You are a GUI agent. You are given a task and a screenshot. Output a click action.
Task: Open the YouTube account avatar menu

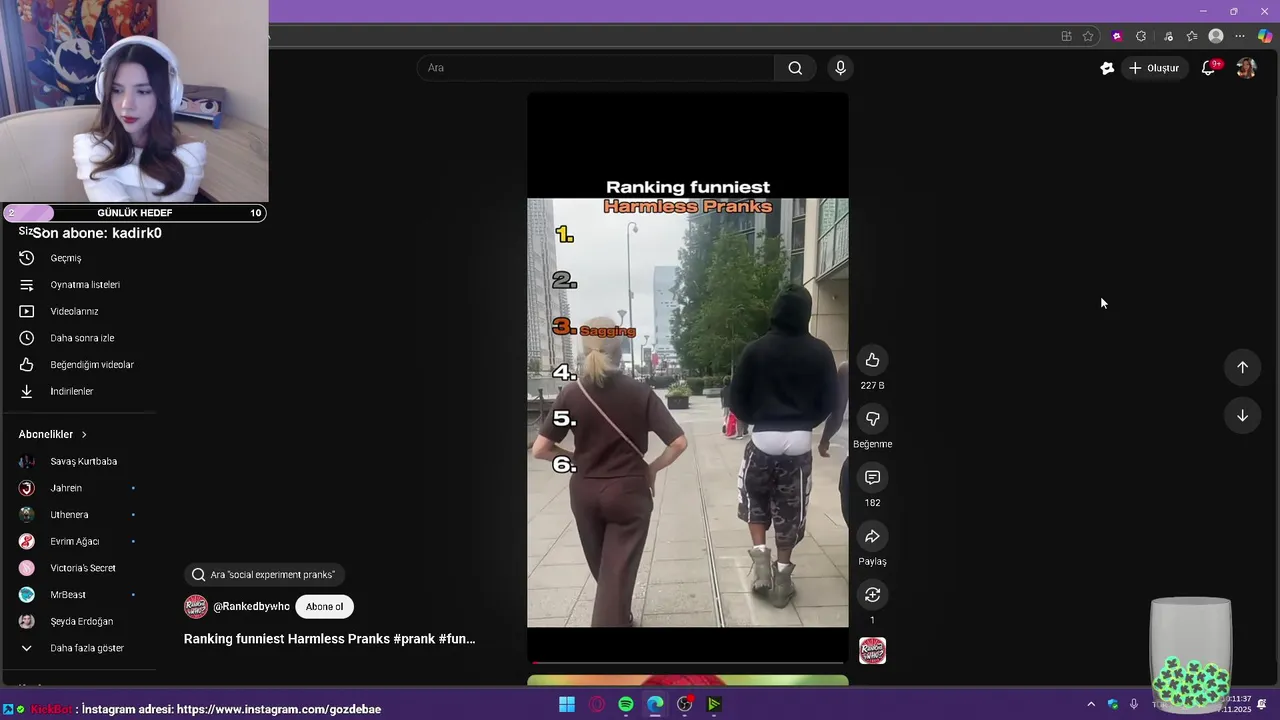(x=1246, y=68)
